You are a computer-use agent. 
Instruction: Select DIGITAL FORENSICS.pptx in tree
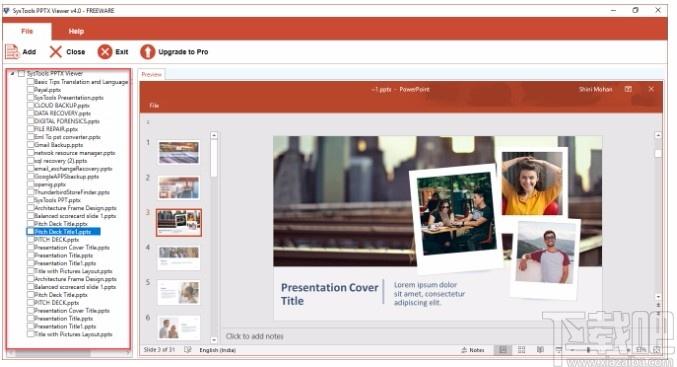[x=66, y=121]
